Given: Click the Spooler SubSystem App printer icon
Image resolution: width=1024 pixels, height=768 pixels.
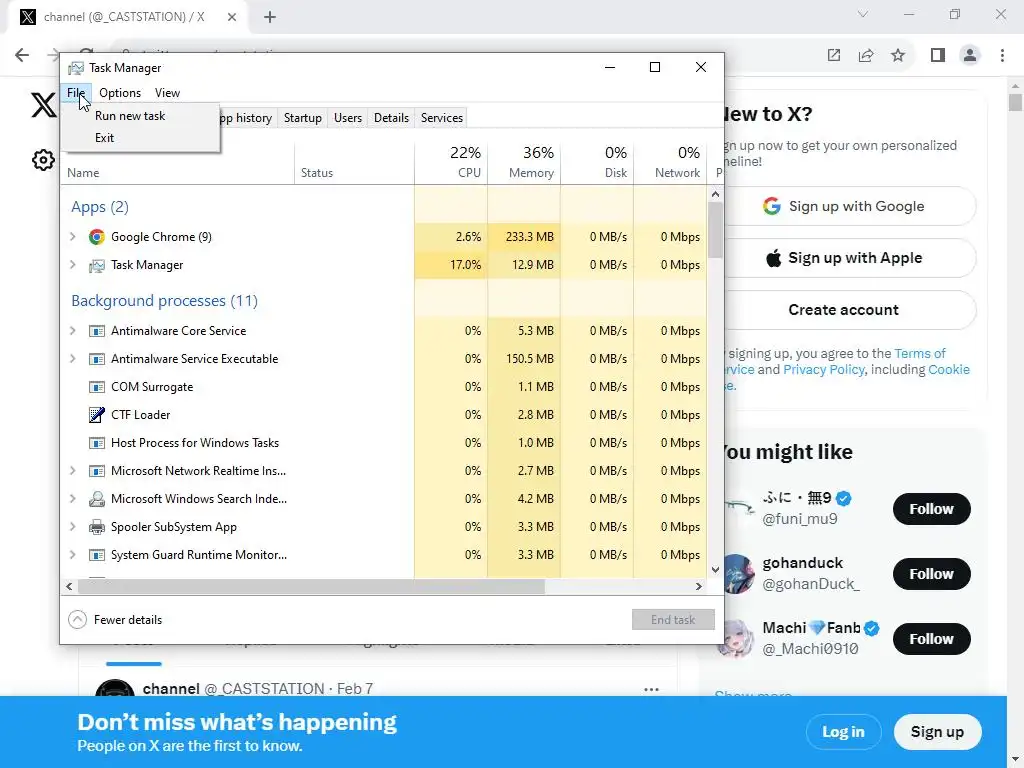Looking at the screenshot, I should coord(97,527).
